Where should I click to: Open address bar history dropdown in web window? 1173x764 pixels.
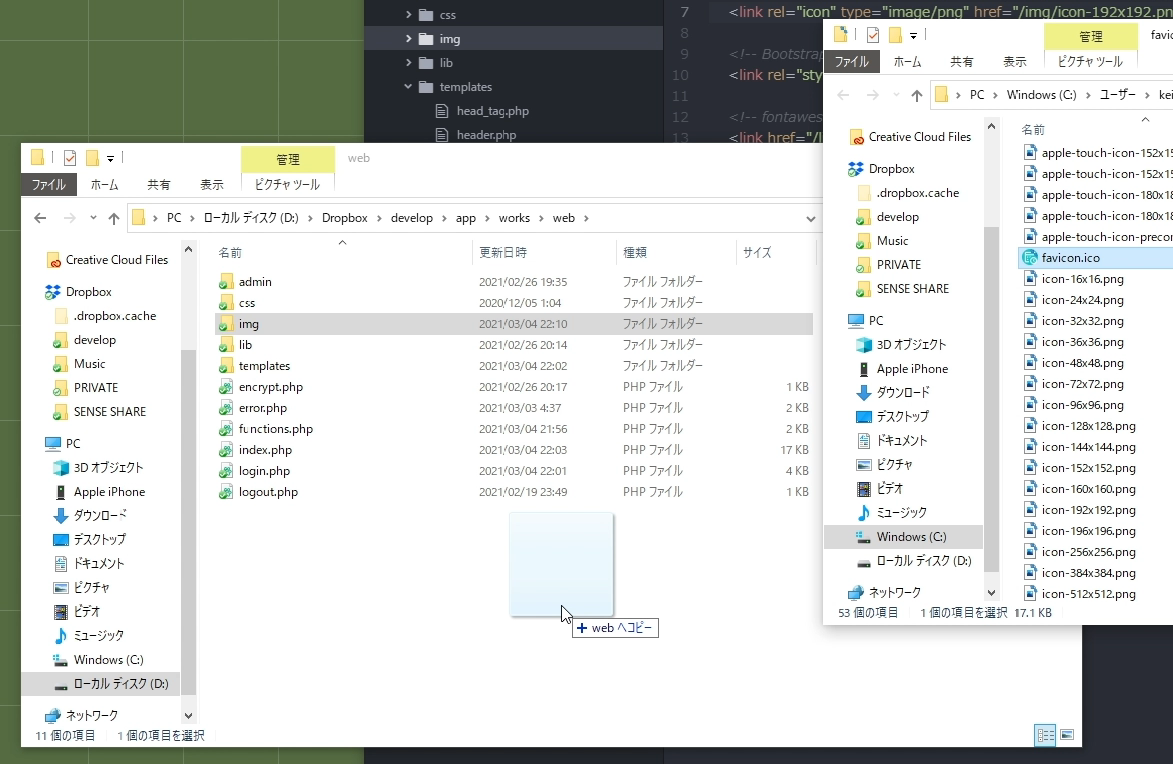810,218
